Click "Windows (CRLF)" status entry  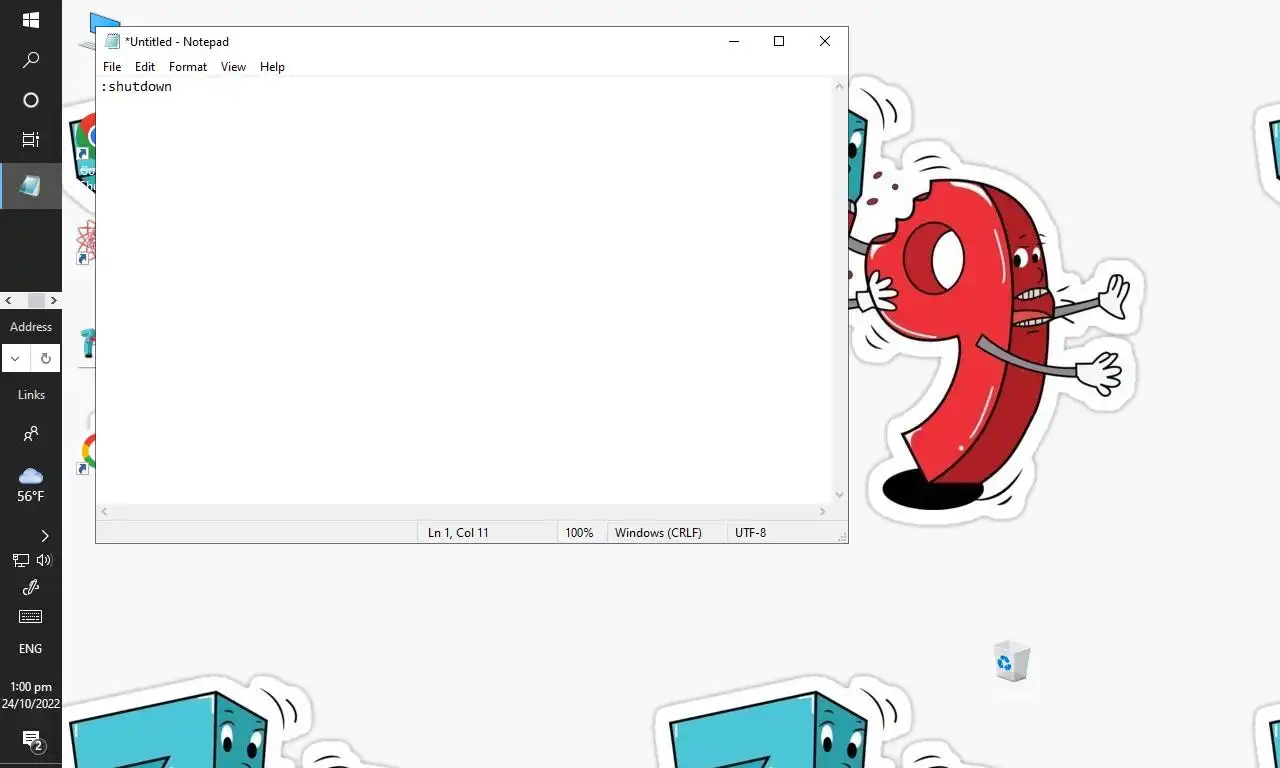(658, 533)
